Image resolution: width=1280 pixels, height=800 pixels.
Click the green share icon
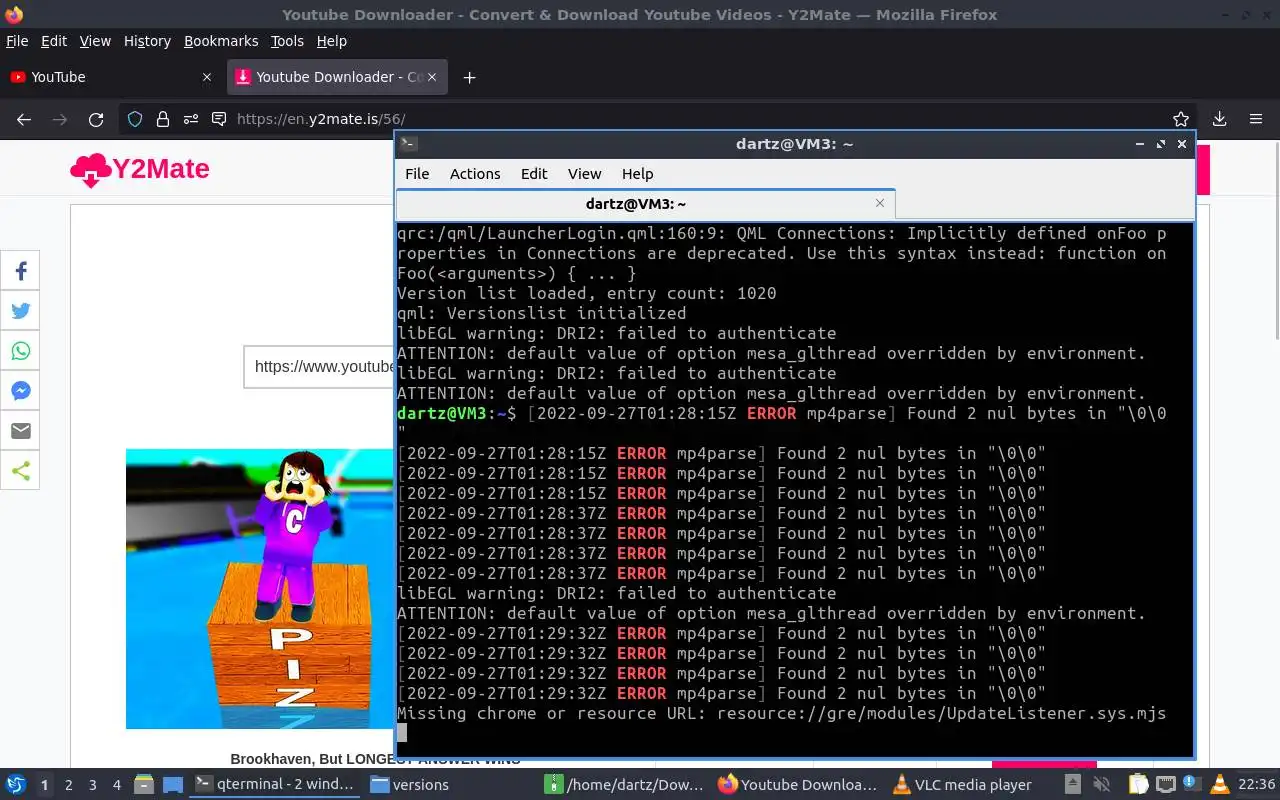(x=20, y=471)
